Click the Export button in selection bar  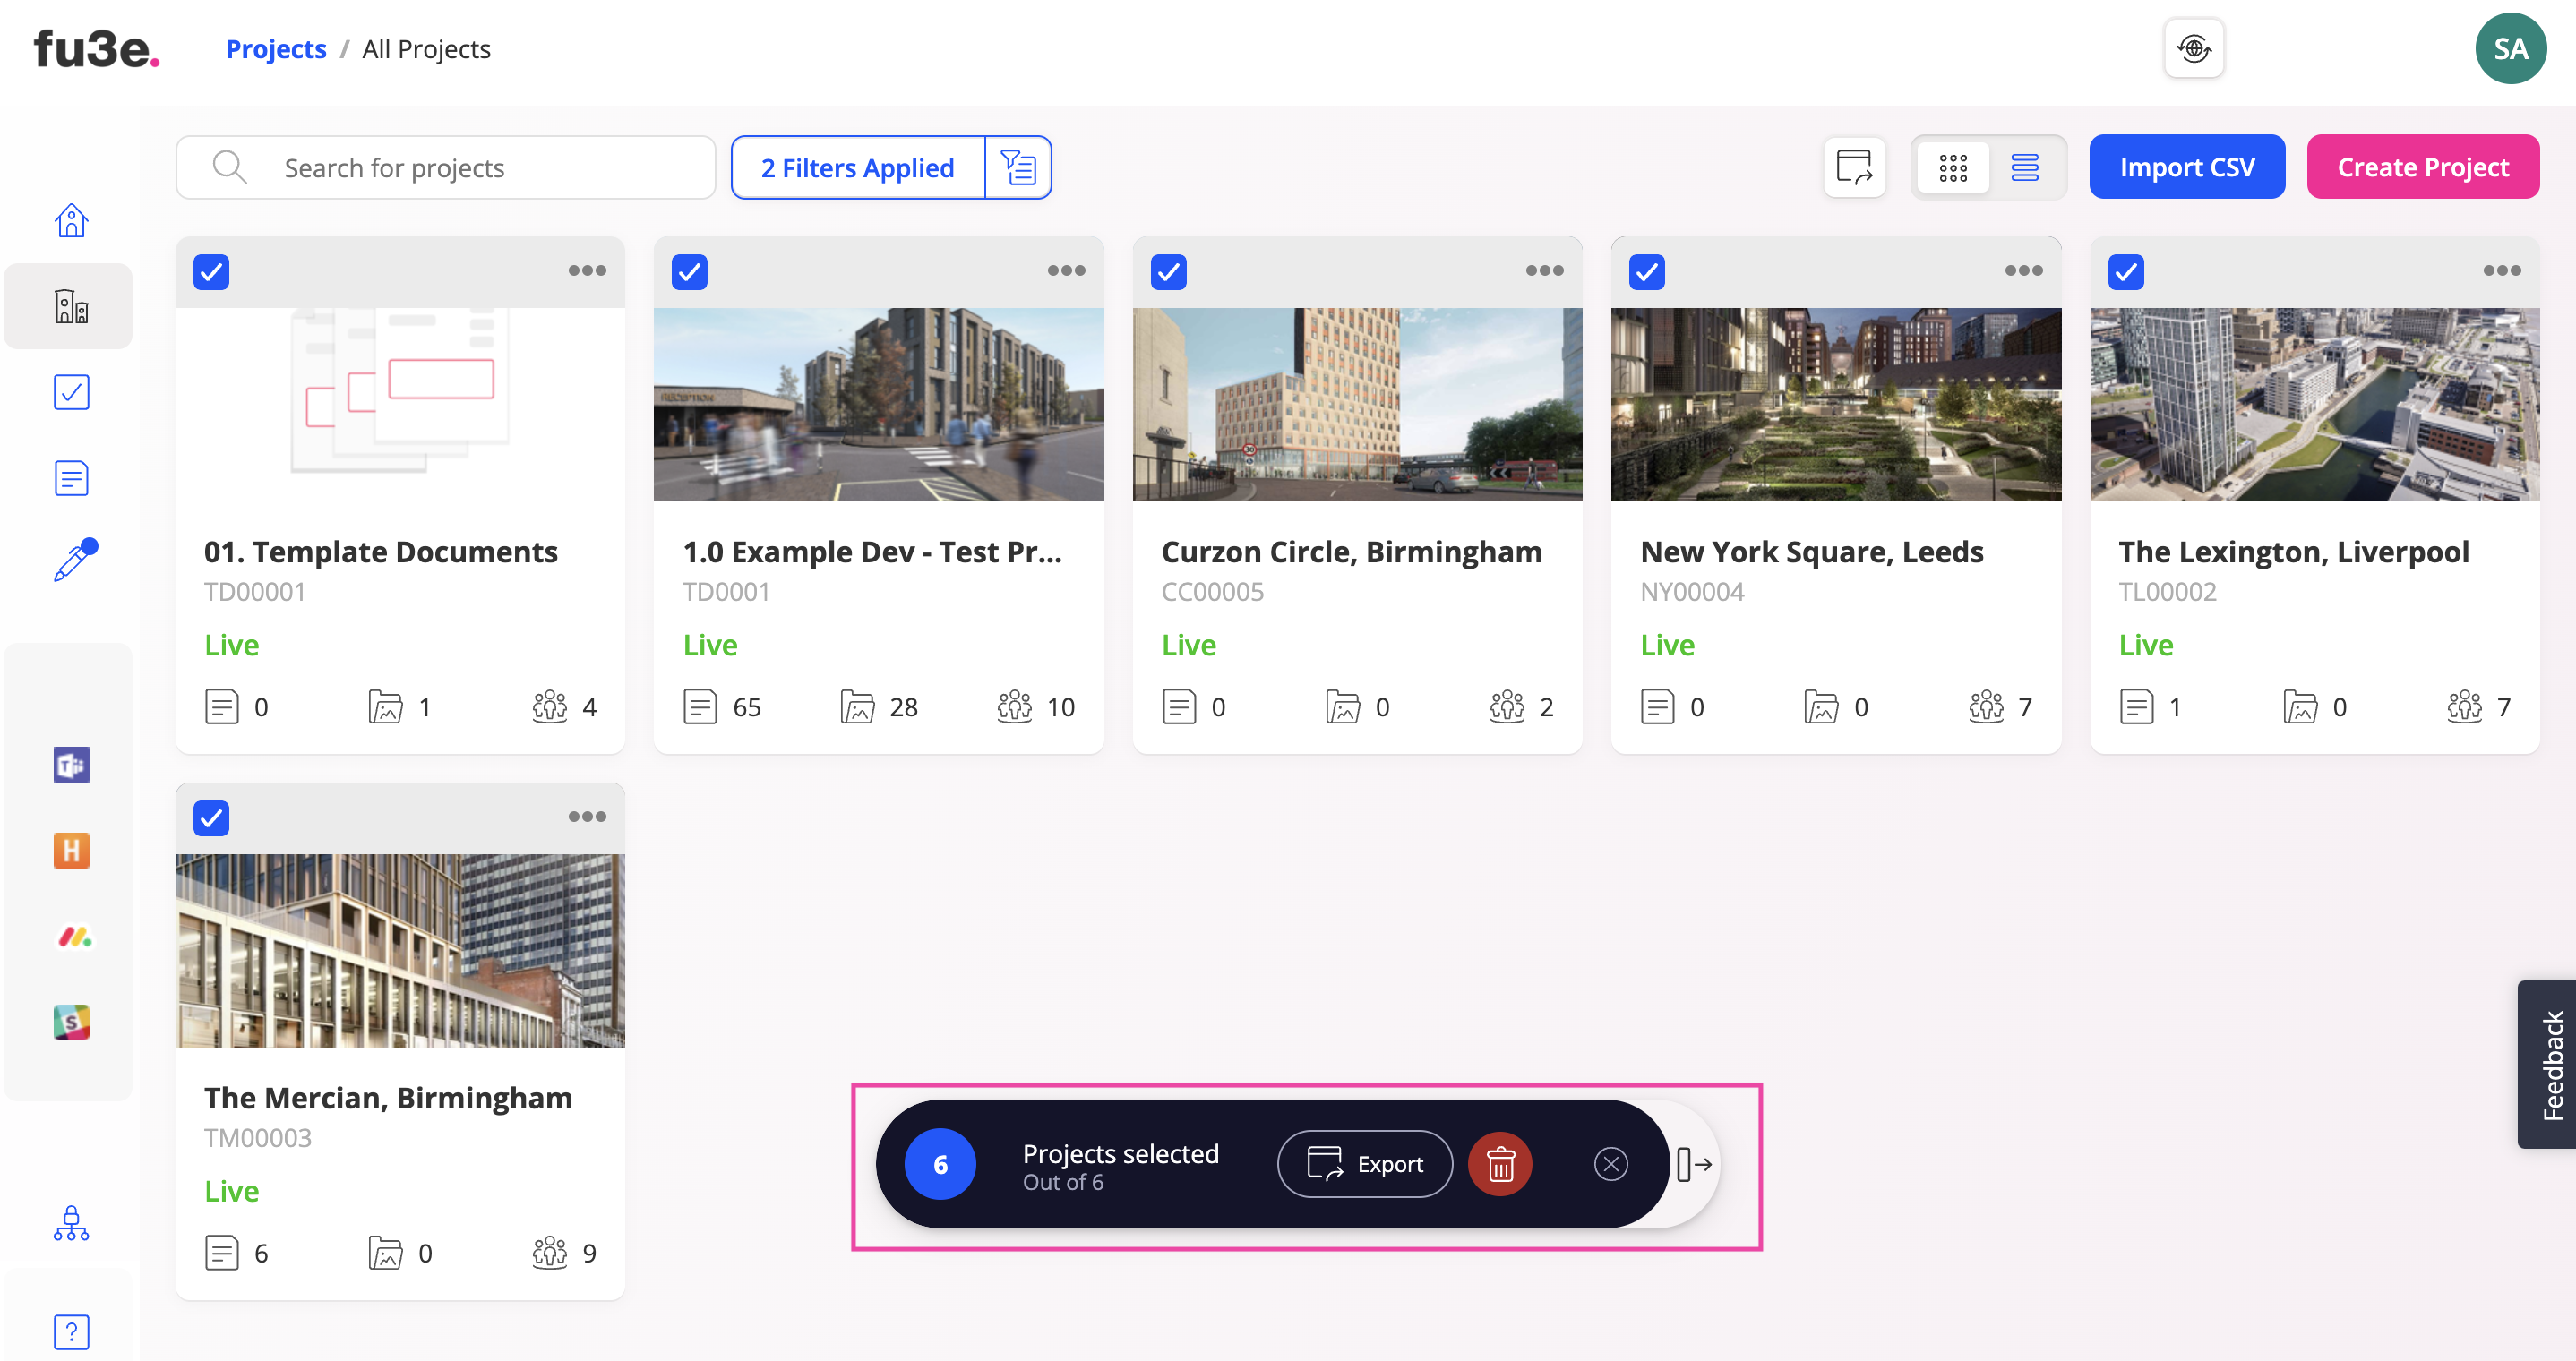pyautogui.click(x=1365, y=1164)
